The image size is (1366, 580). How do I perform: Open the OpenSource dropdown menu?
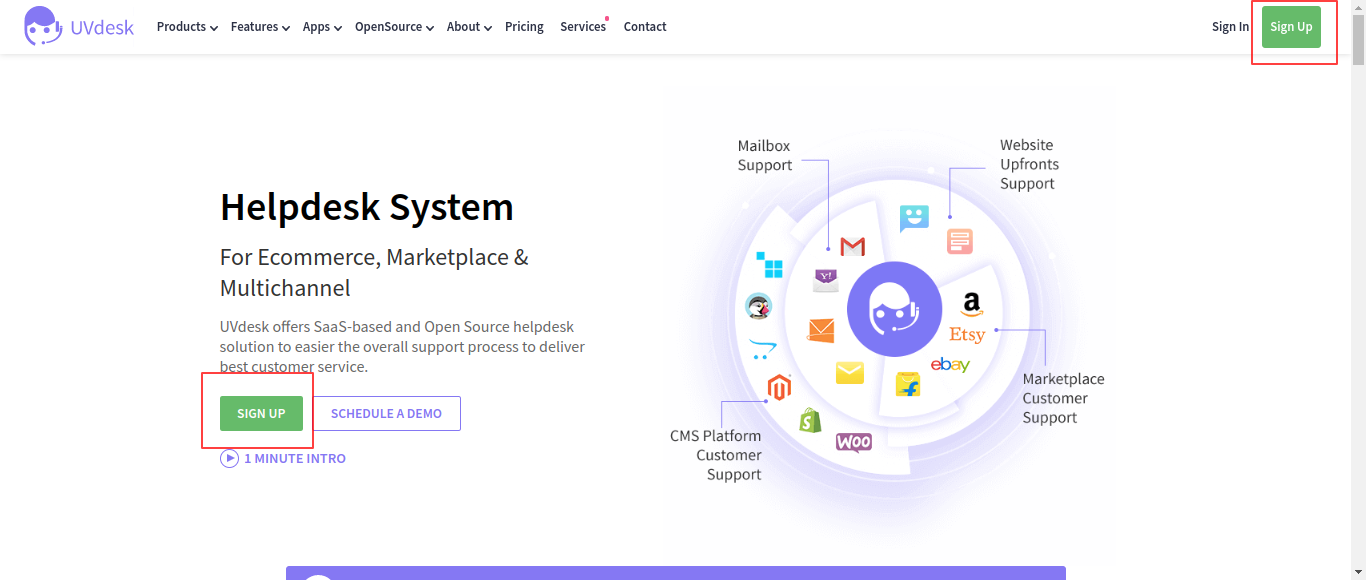[x=394, y=27]
